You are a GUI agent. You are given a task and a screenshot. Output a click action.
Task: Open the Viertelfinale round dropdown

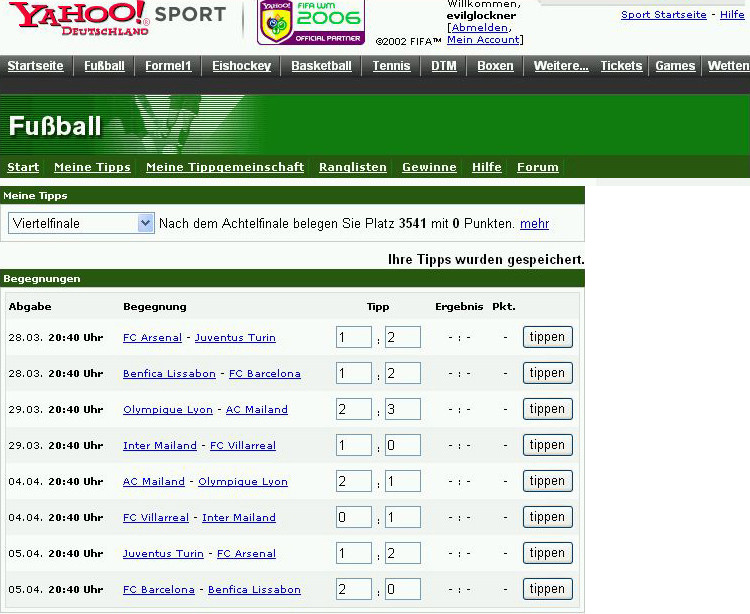(81, 223)
